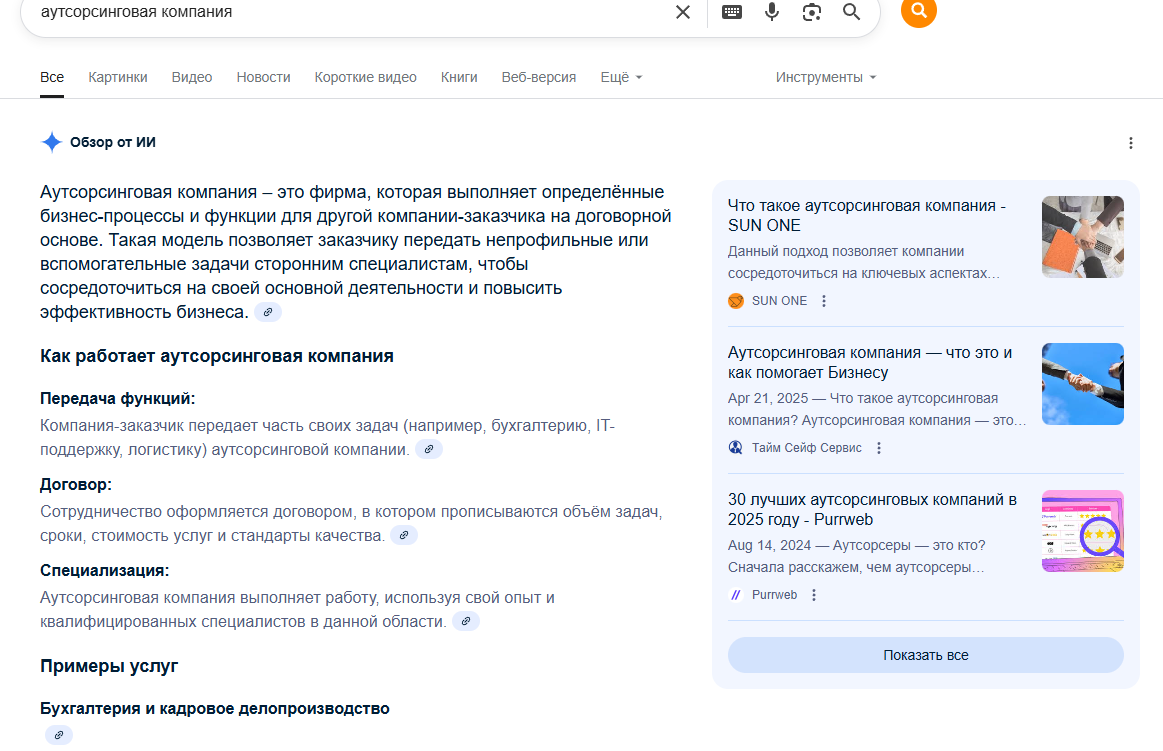Click the Тайм Сейф Сервис favicon
This screenshot has height=751, width=1163.
click(736, 448)
